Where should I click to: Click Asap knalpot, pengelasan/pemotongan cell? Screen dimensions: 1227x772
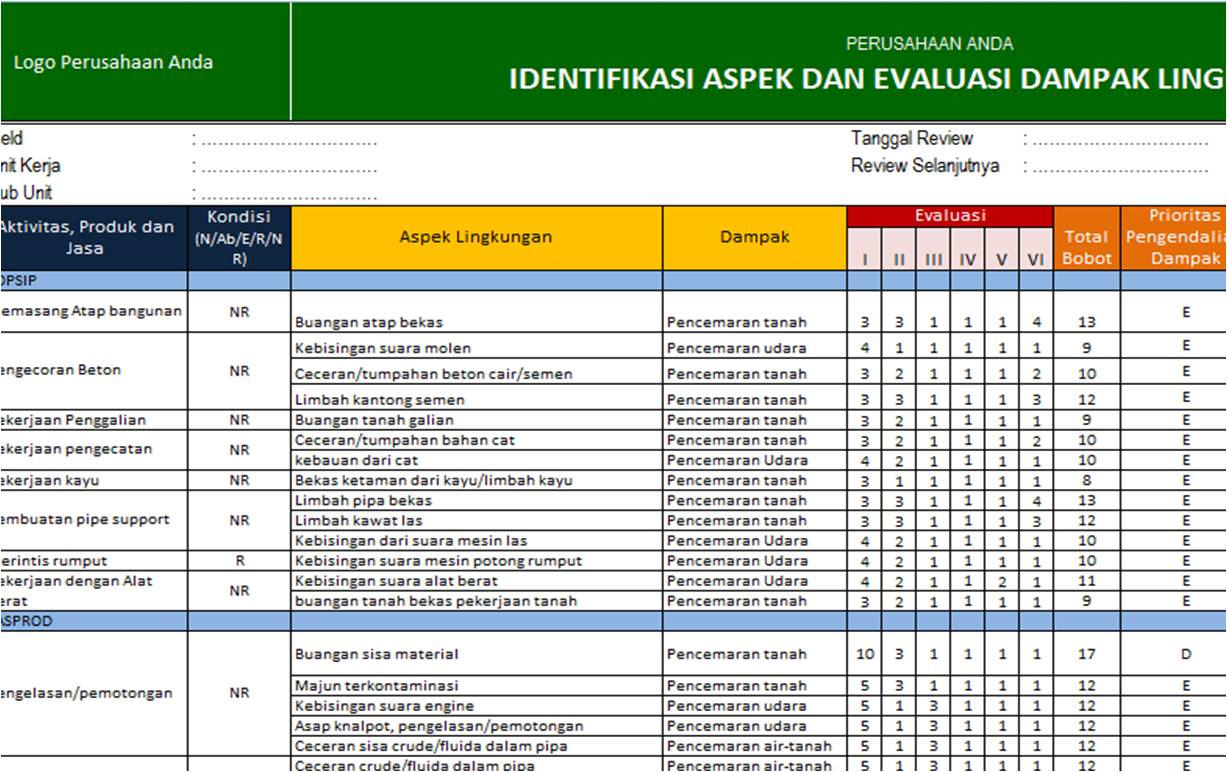(x=476, y=726)
